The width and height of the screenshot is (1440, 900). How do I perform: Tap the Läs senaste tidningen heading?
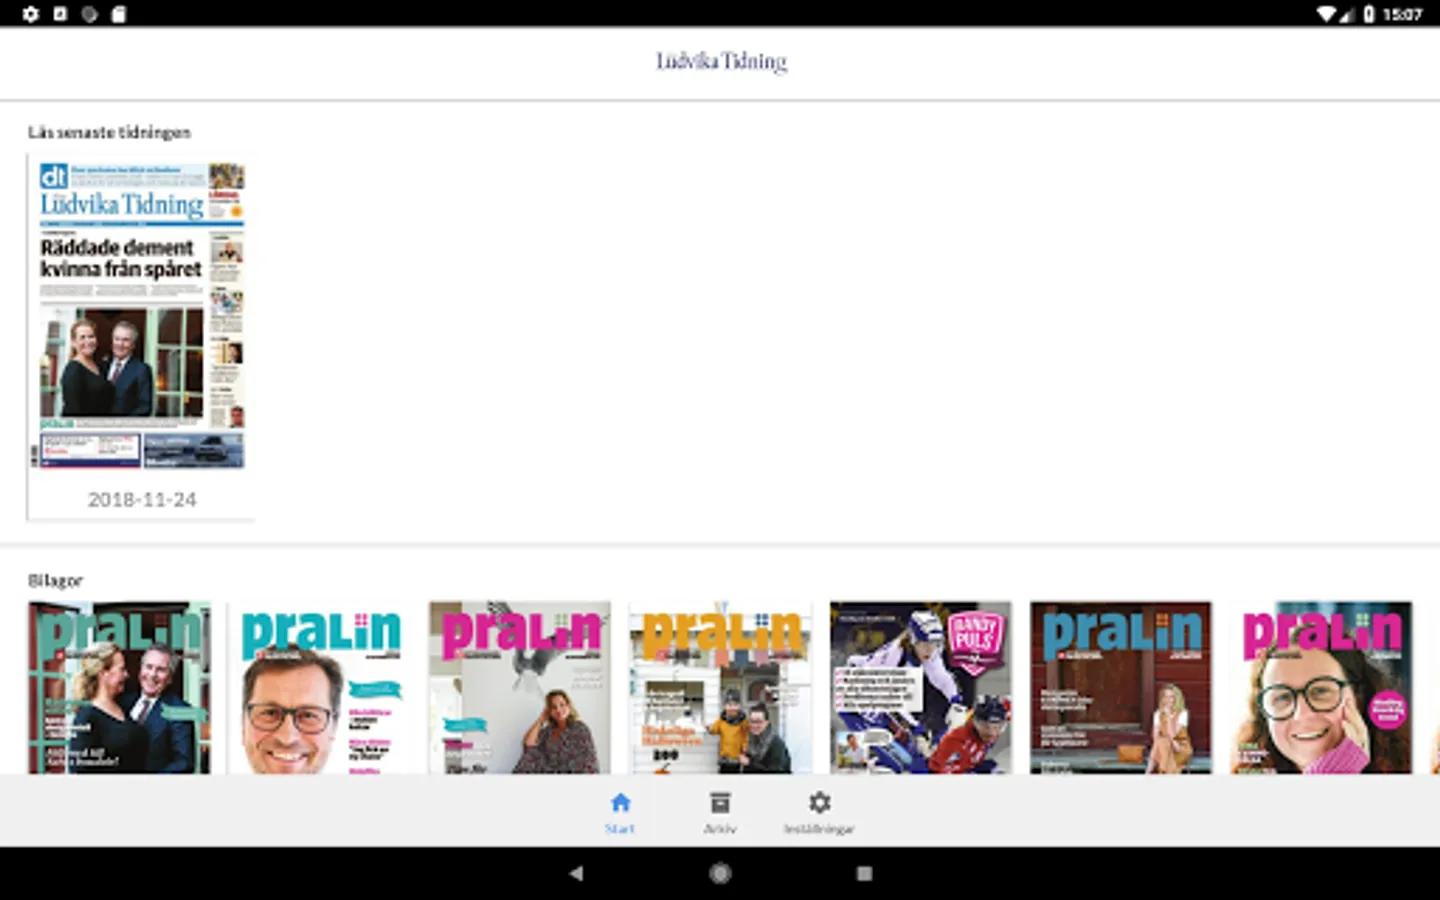pos(109,132)
